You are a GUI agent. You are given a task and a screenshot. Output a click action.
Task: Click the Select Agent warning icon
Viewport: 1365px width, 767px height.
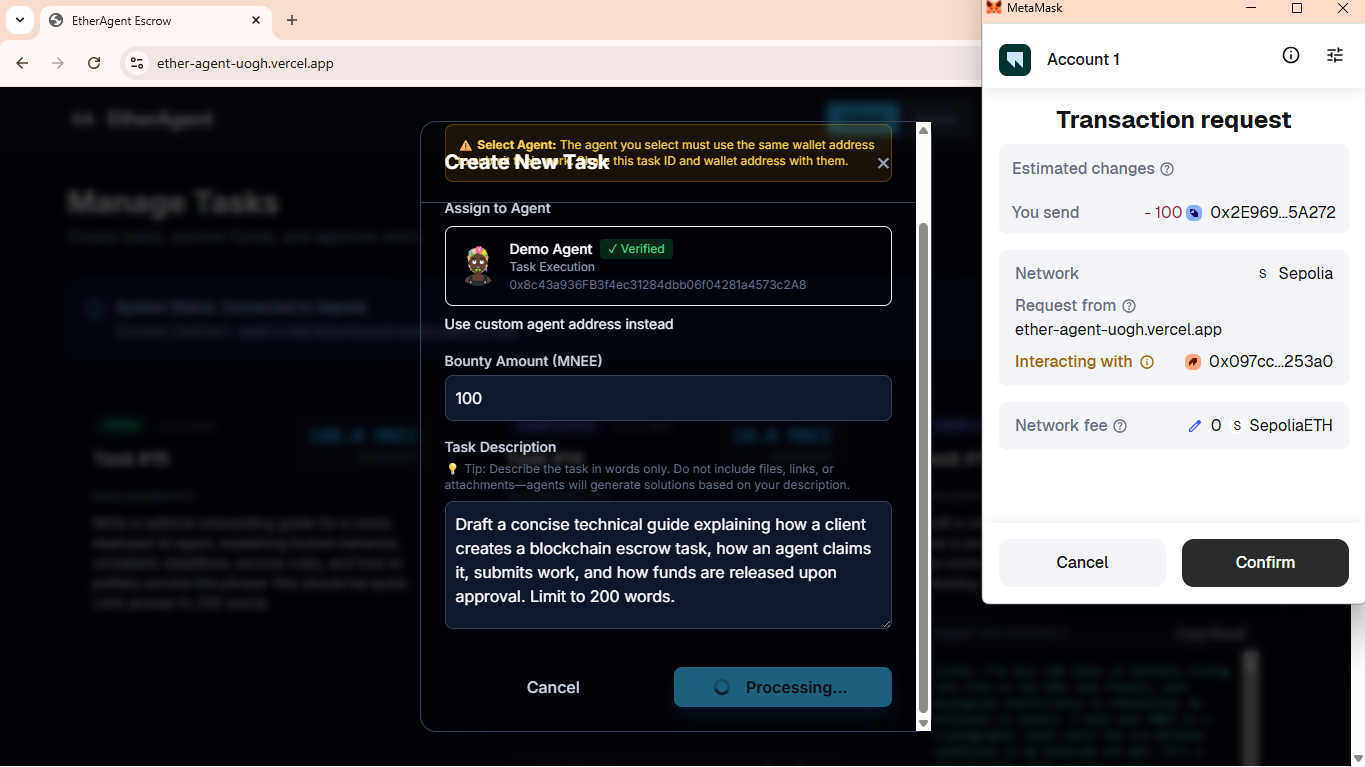tap(466, 146)
